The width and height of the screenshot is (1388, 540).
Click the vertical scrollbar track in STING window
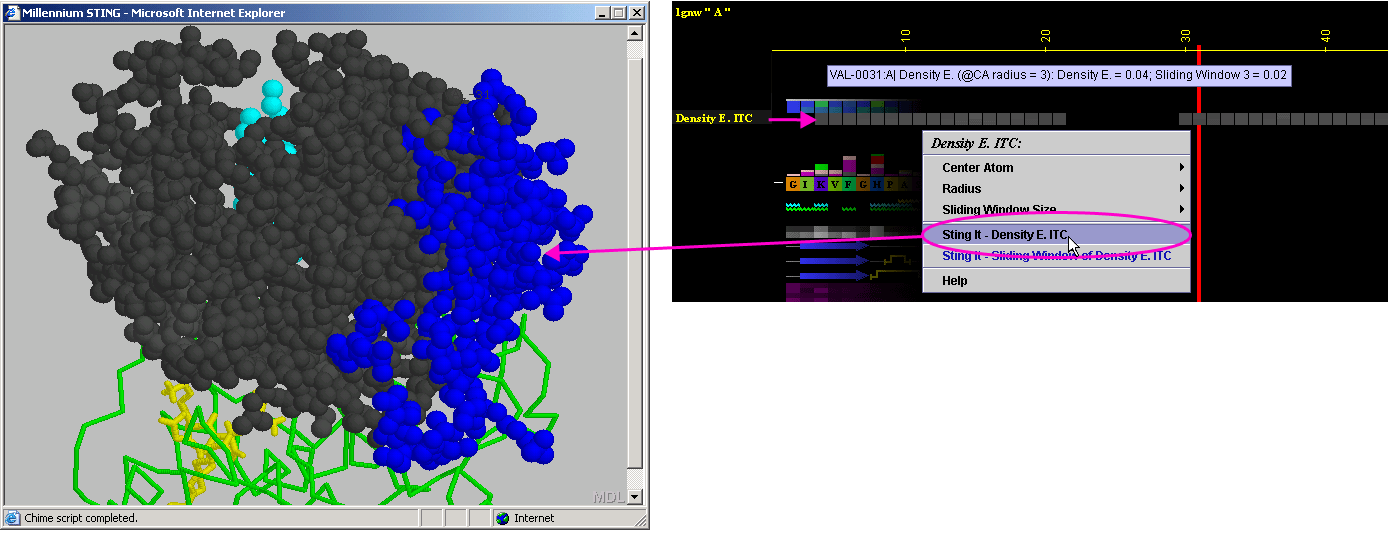634,265
